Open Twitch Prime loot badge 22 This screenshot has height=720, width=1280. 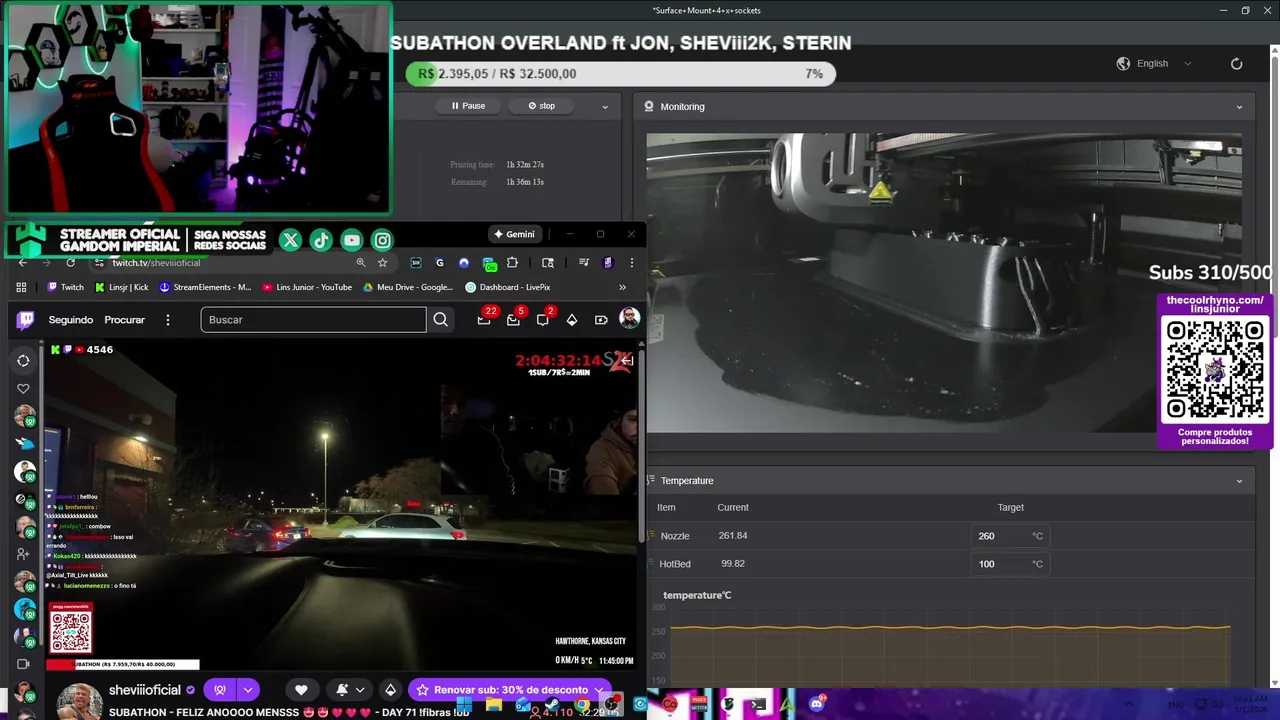click(x=485, y=319)
